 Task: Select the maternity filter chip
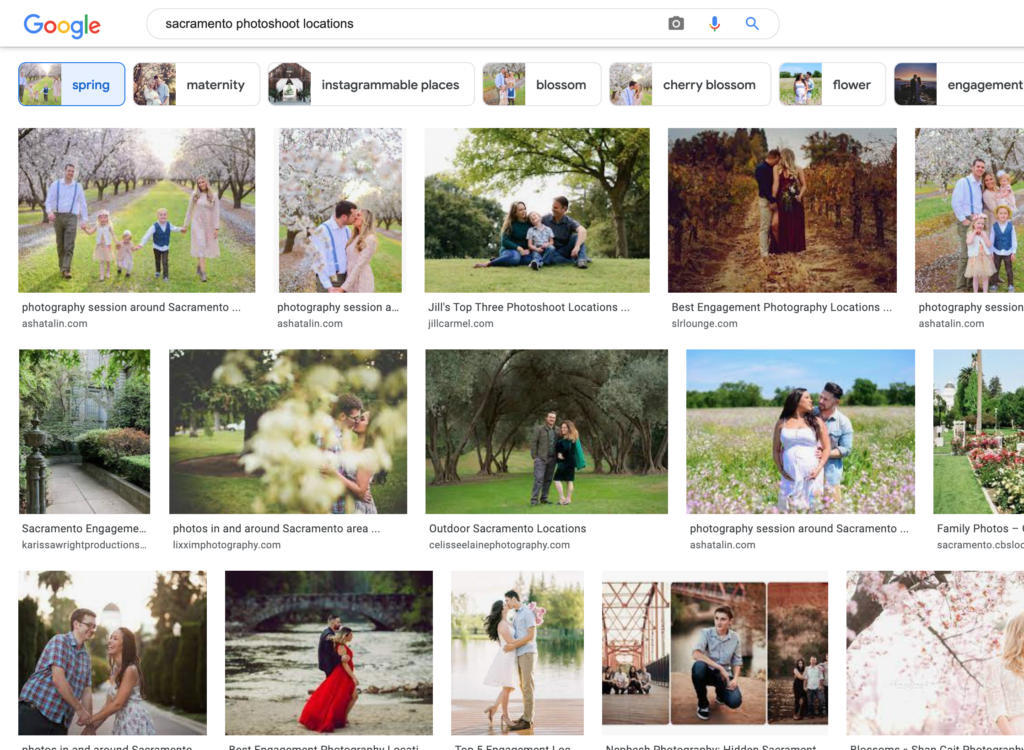196,84
